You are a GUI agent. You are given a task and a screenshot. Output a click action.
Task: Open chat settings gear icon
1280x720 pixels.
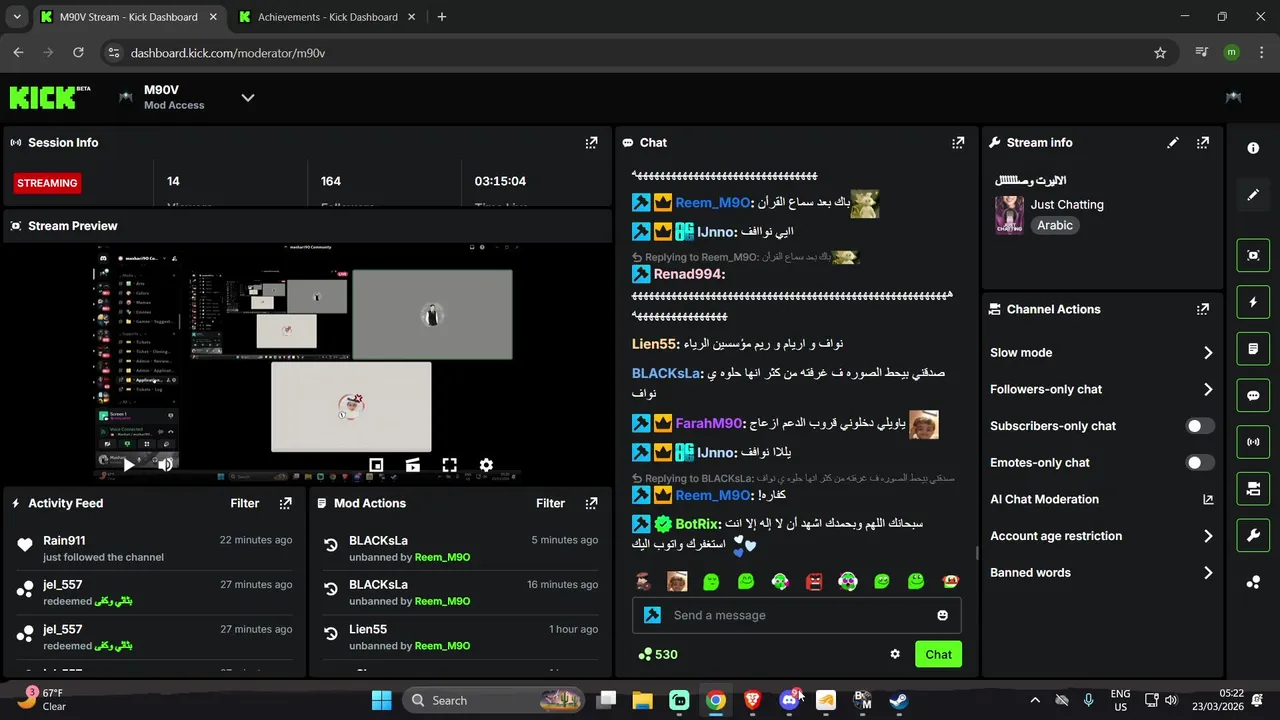[895, 654]
